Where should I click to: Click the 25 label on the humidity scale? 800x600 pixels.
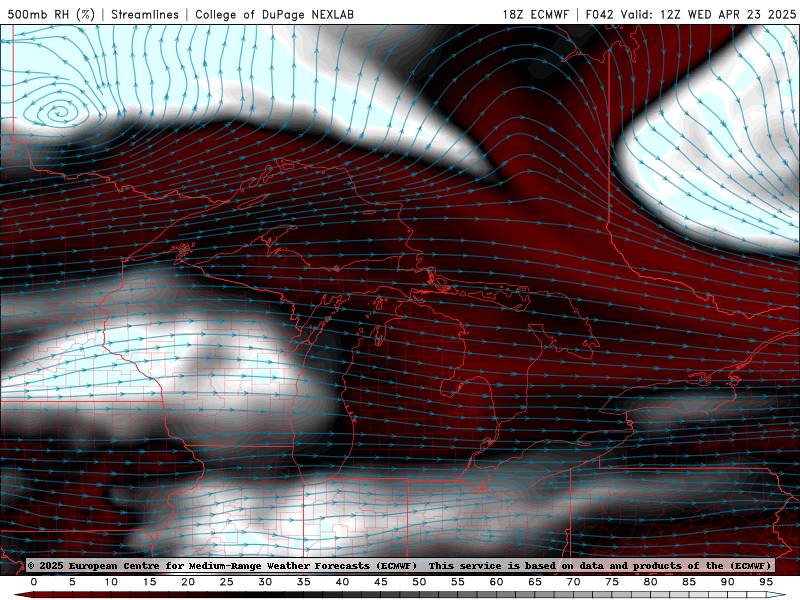(x=227, y=582)
